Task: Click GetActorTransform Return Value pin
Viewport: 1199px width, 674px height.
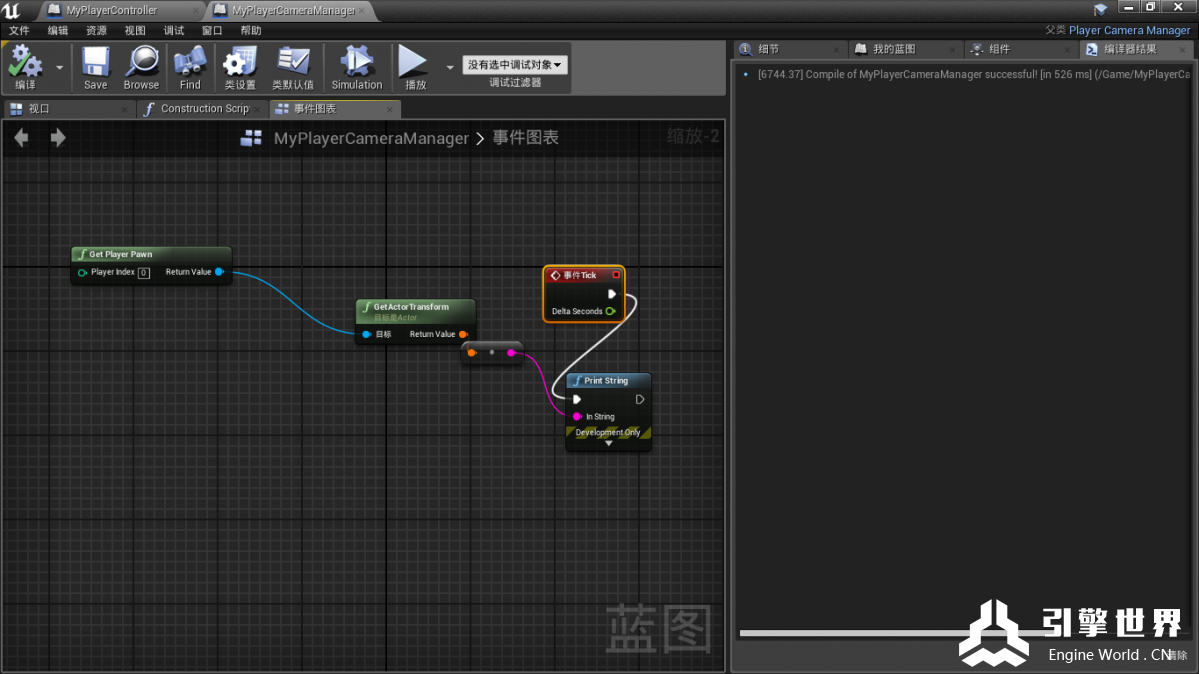Action: pos(463,334)
